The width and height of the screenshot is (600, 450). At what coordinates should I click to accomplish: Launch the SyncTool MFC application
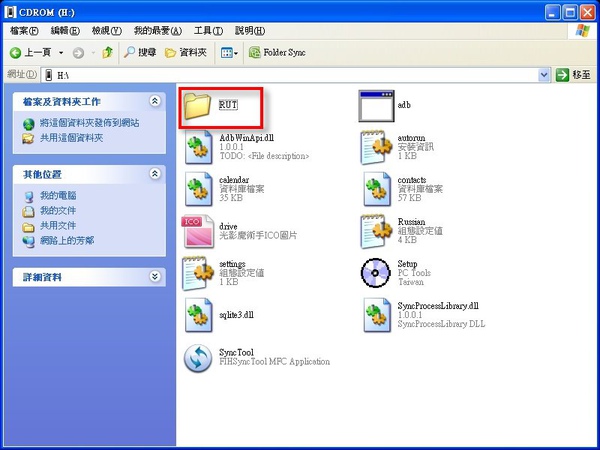tap(198, 358)
